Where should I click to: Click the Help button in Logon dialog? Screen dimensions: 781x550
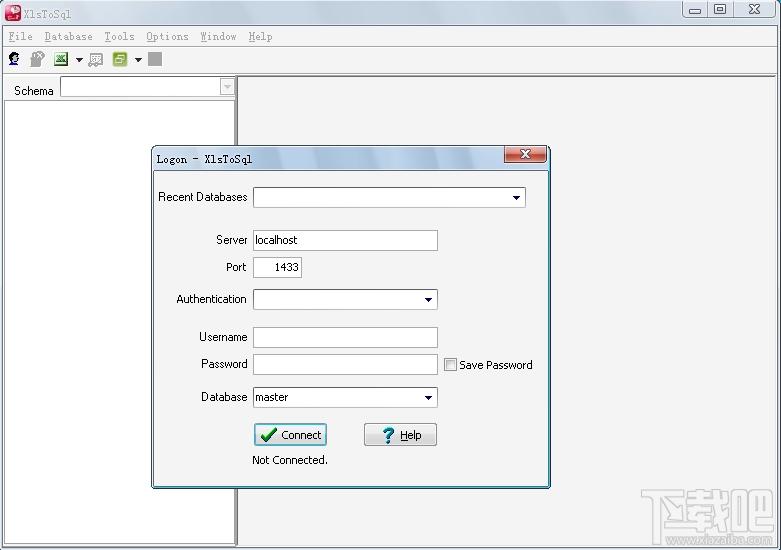pos(400,435)
